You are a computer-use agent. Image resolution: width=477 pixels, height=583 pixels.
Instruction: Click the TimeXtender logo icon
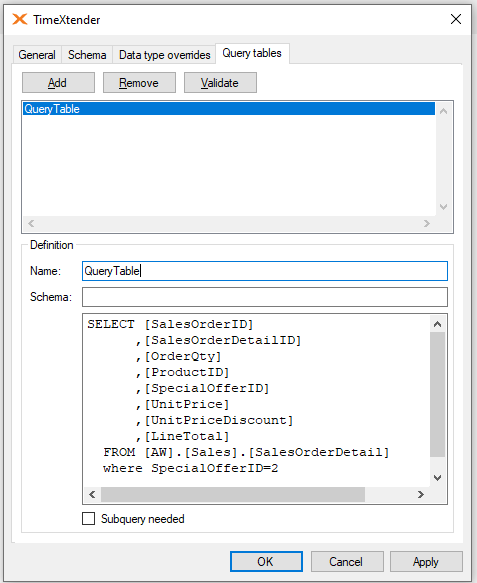tap(20, 19)
